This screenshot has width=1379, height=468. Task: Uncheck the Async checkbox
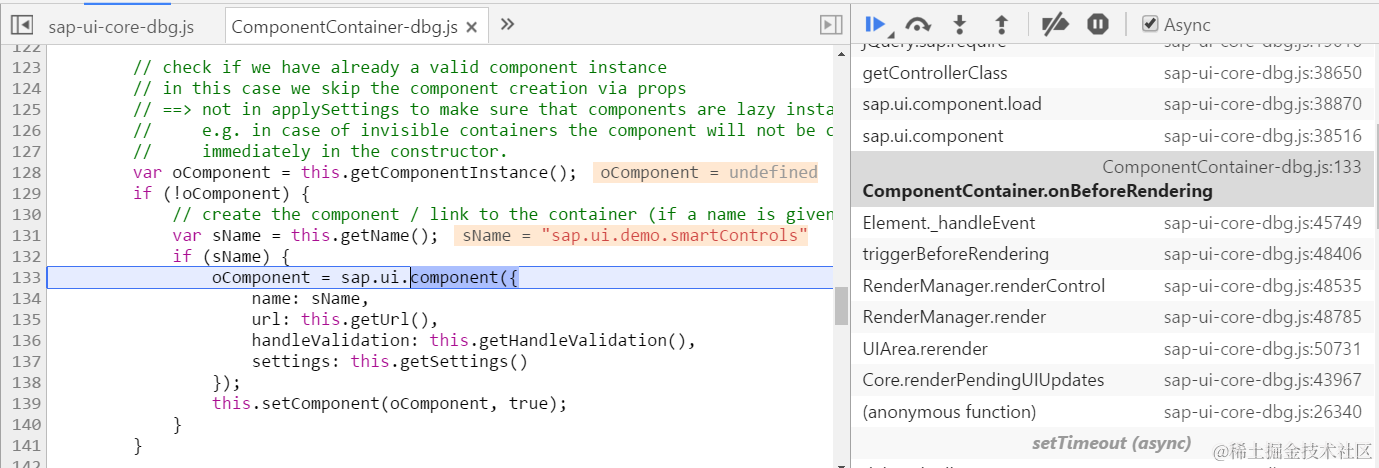[x=1150, y=24]
